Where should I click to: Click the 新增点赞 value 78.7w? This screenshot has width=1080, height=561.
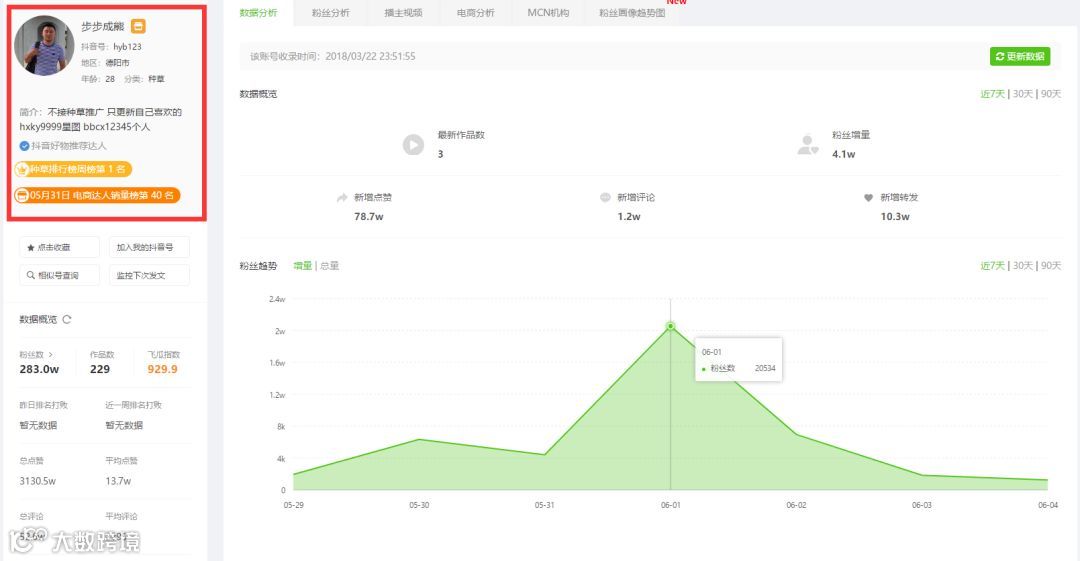tap(368, 216)
